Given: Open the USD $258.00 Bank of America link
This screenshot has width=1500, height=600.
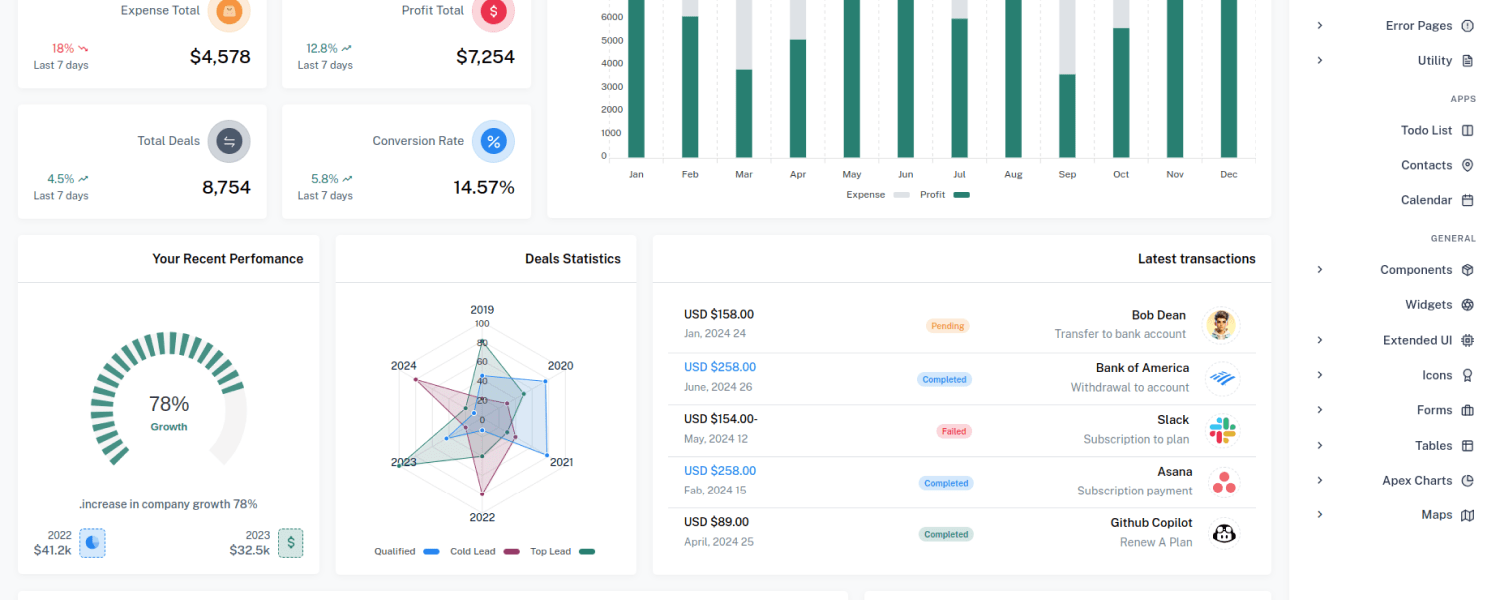Looking at the screenshot, I should [x=720, y=367].
